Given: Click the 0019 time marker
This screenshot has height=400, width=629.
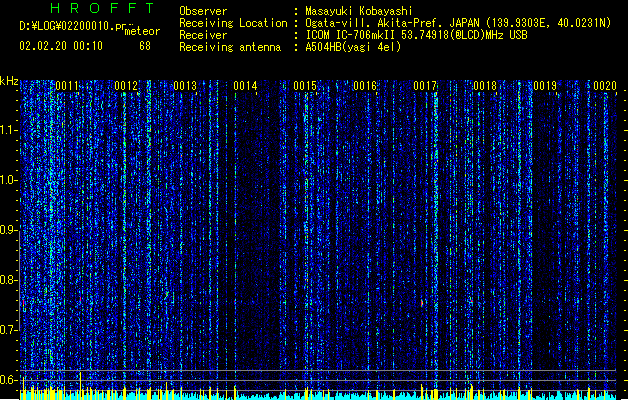Looking at the screenshot, I should (545, 86).
